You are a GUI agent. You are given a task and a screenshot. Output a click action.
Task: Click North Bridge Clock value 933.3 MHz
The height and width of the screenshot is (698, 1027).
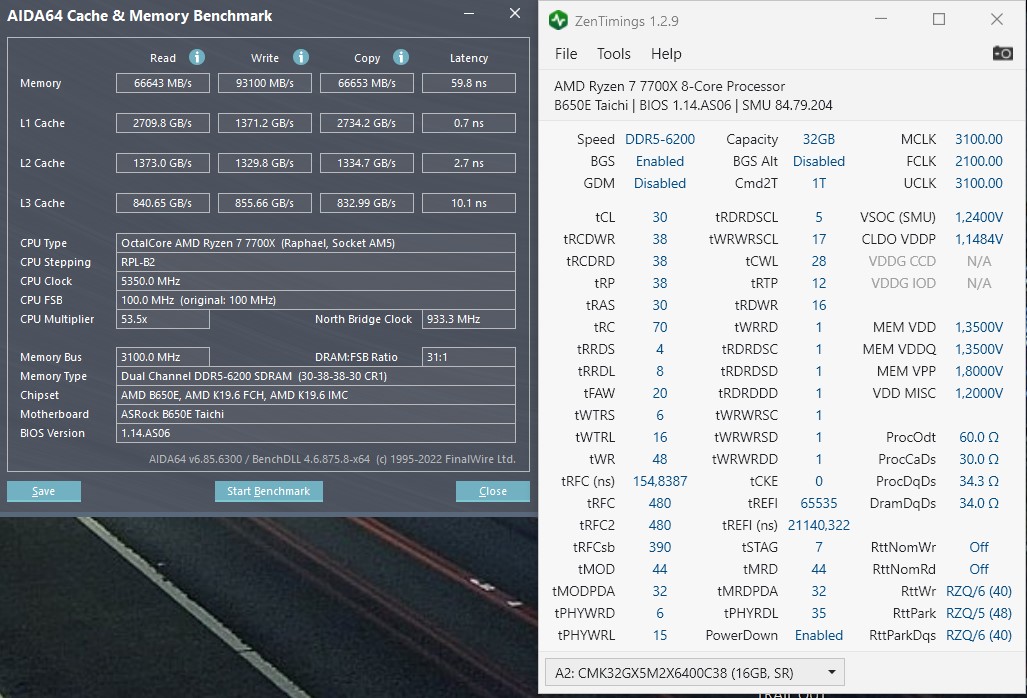point(469,319)
